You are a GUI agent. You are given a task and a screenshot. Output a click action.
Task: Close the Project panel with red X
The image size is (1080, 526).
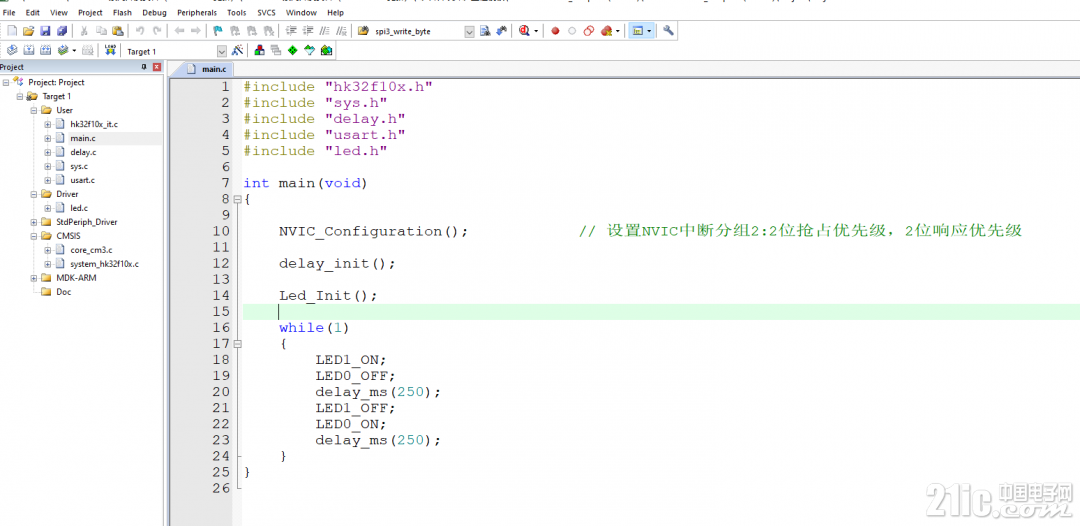(157, 67)
